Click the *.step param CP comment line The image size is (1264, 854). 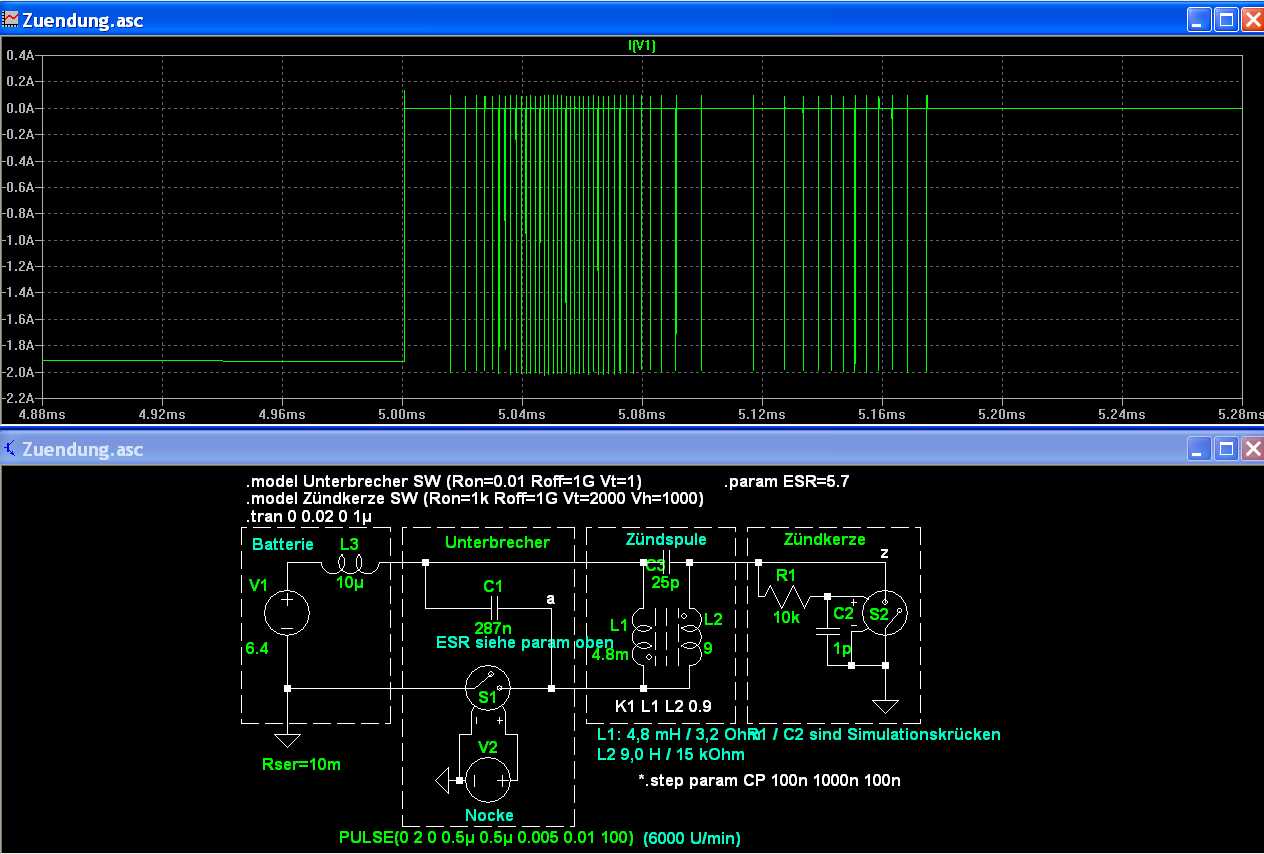pyautogui.click(x=768, y=780)
